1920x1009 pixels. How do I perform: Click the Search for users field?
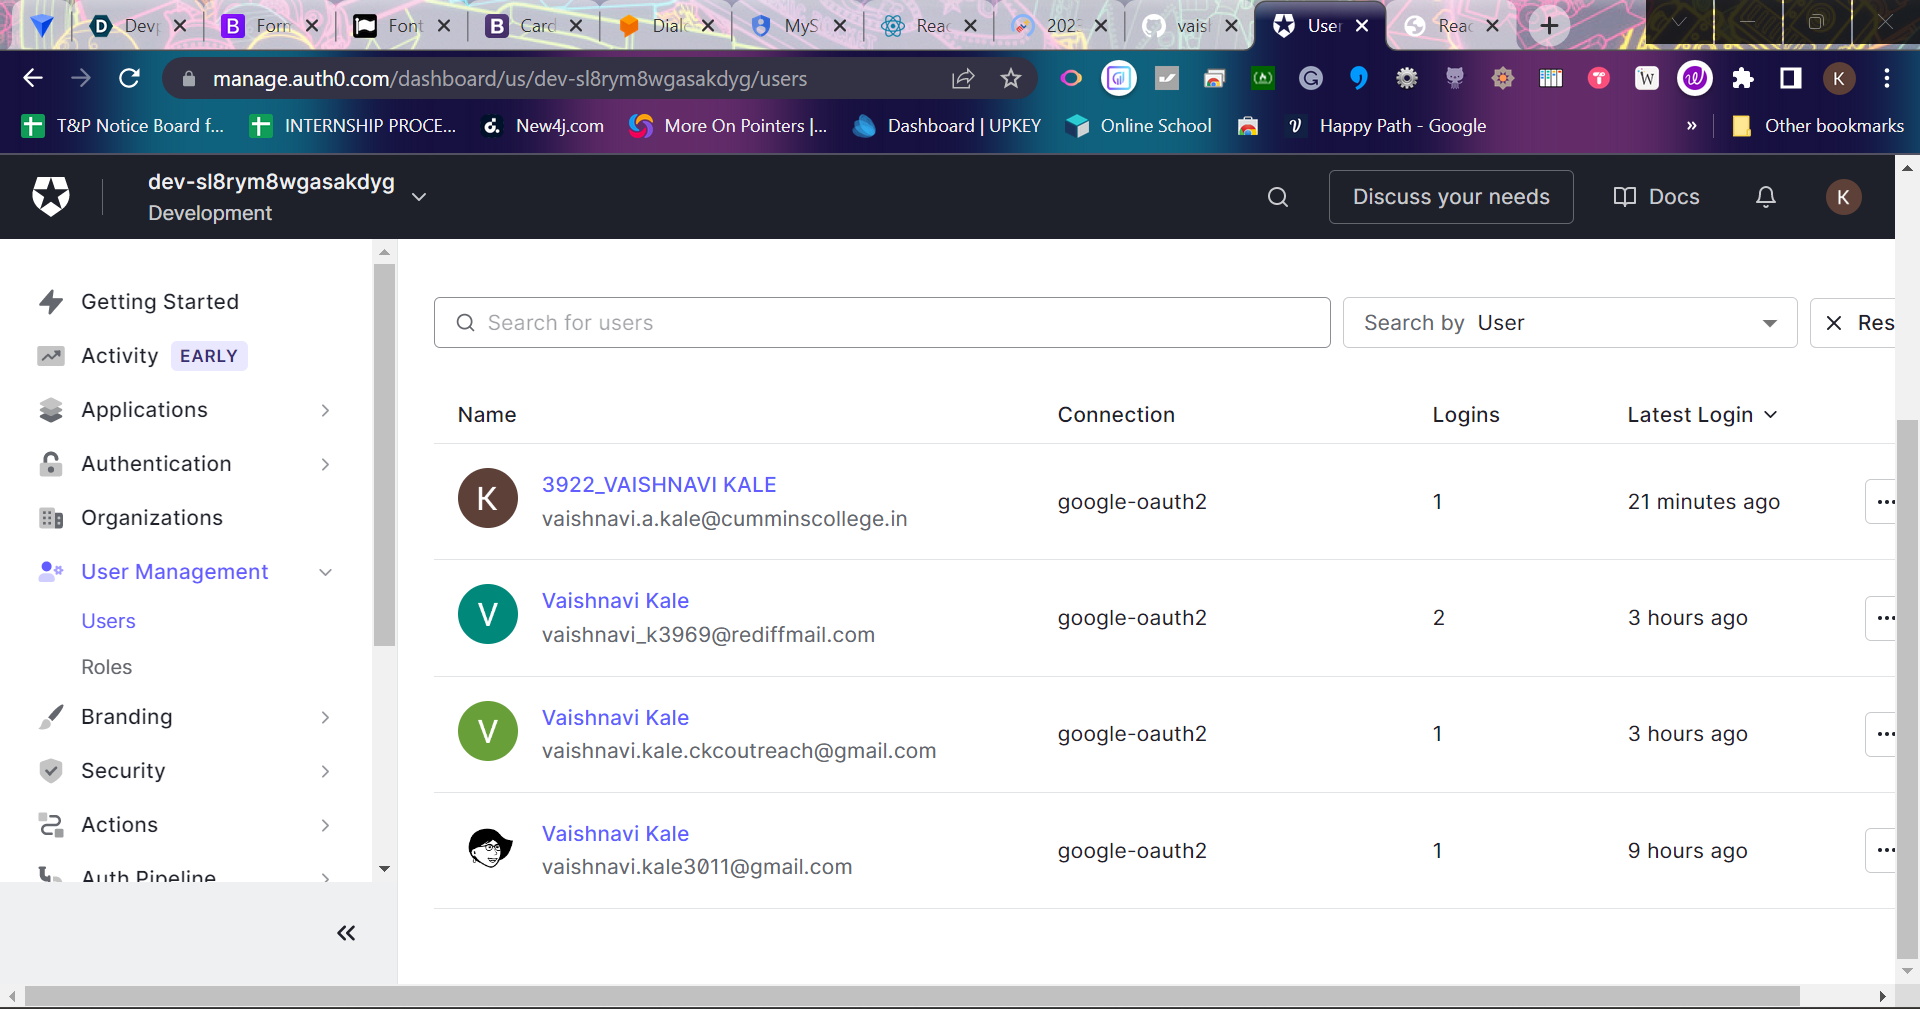point(882,323)
